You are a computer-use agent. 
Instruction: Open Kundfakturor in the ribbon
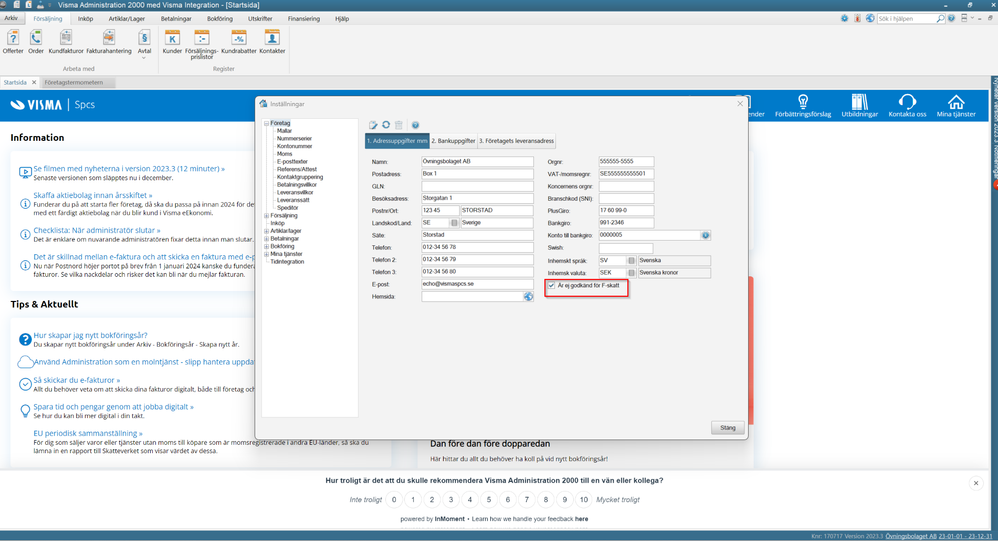tap(66, 42)
